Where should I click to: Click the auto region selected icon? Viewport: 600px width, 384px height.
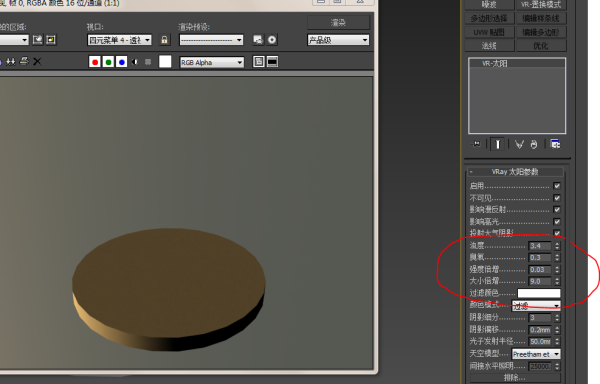(51, 40)
